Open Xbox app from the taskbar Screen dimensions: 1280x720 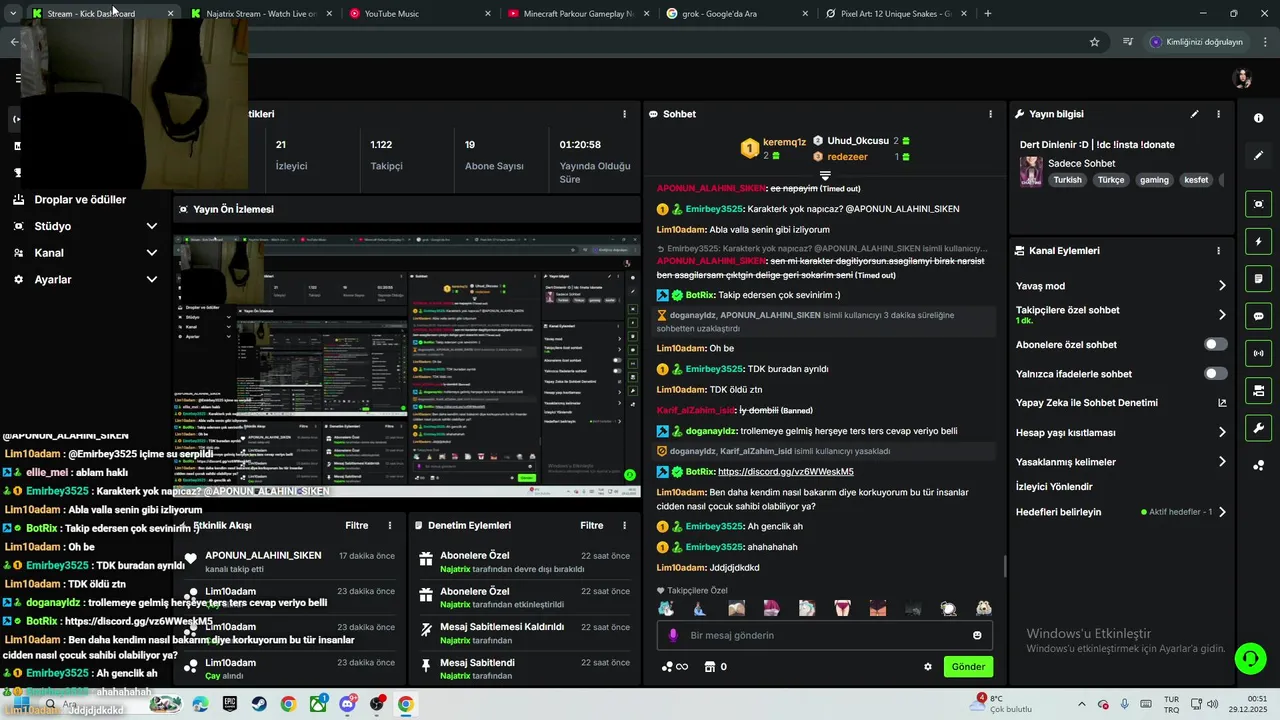pos(318,704)
